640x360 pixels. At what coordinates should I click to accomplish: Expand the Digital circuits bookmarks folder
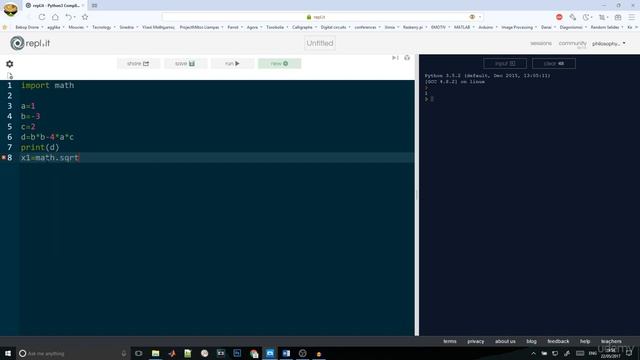(336, 27)
